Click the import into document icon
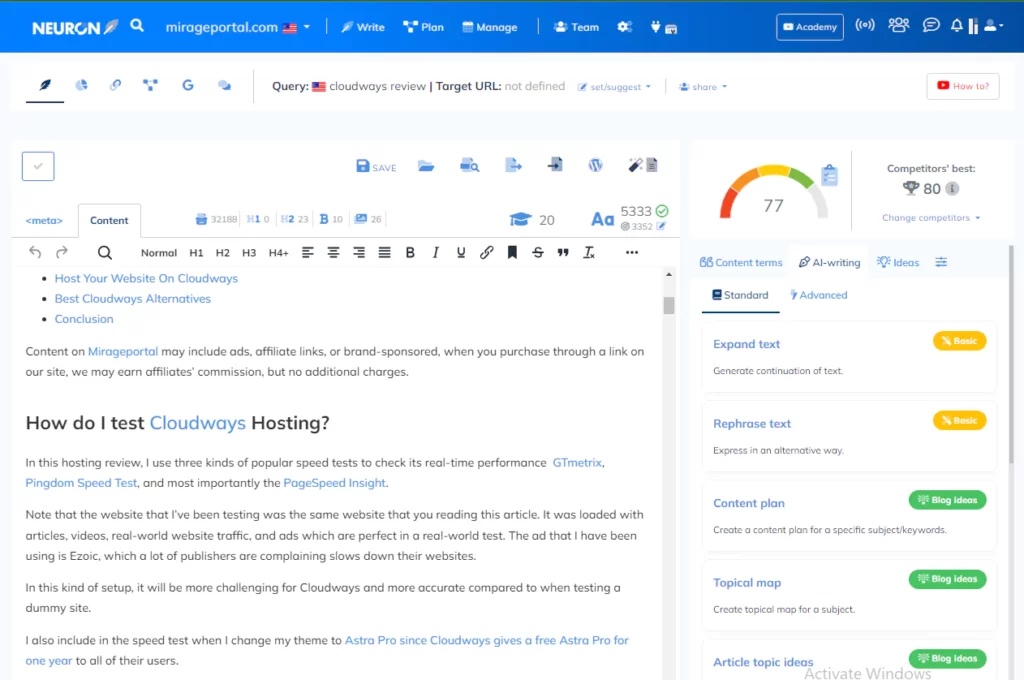The width and height of the screenshot is (1024, 680). point(555,165)
